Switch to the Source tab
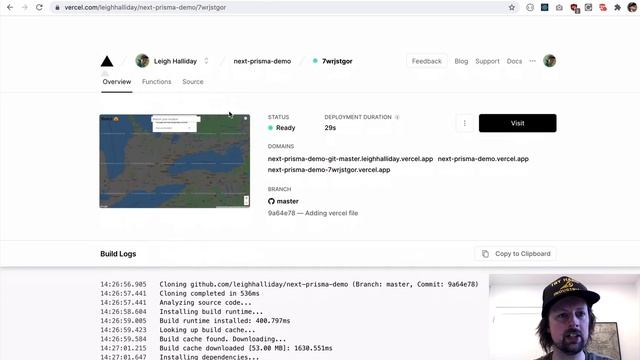640x360 pixels. pos(193,82)
